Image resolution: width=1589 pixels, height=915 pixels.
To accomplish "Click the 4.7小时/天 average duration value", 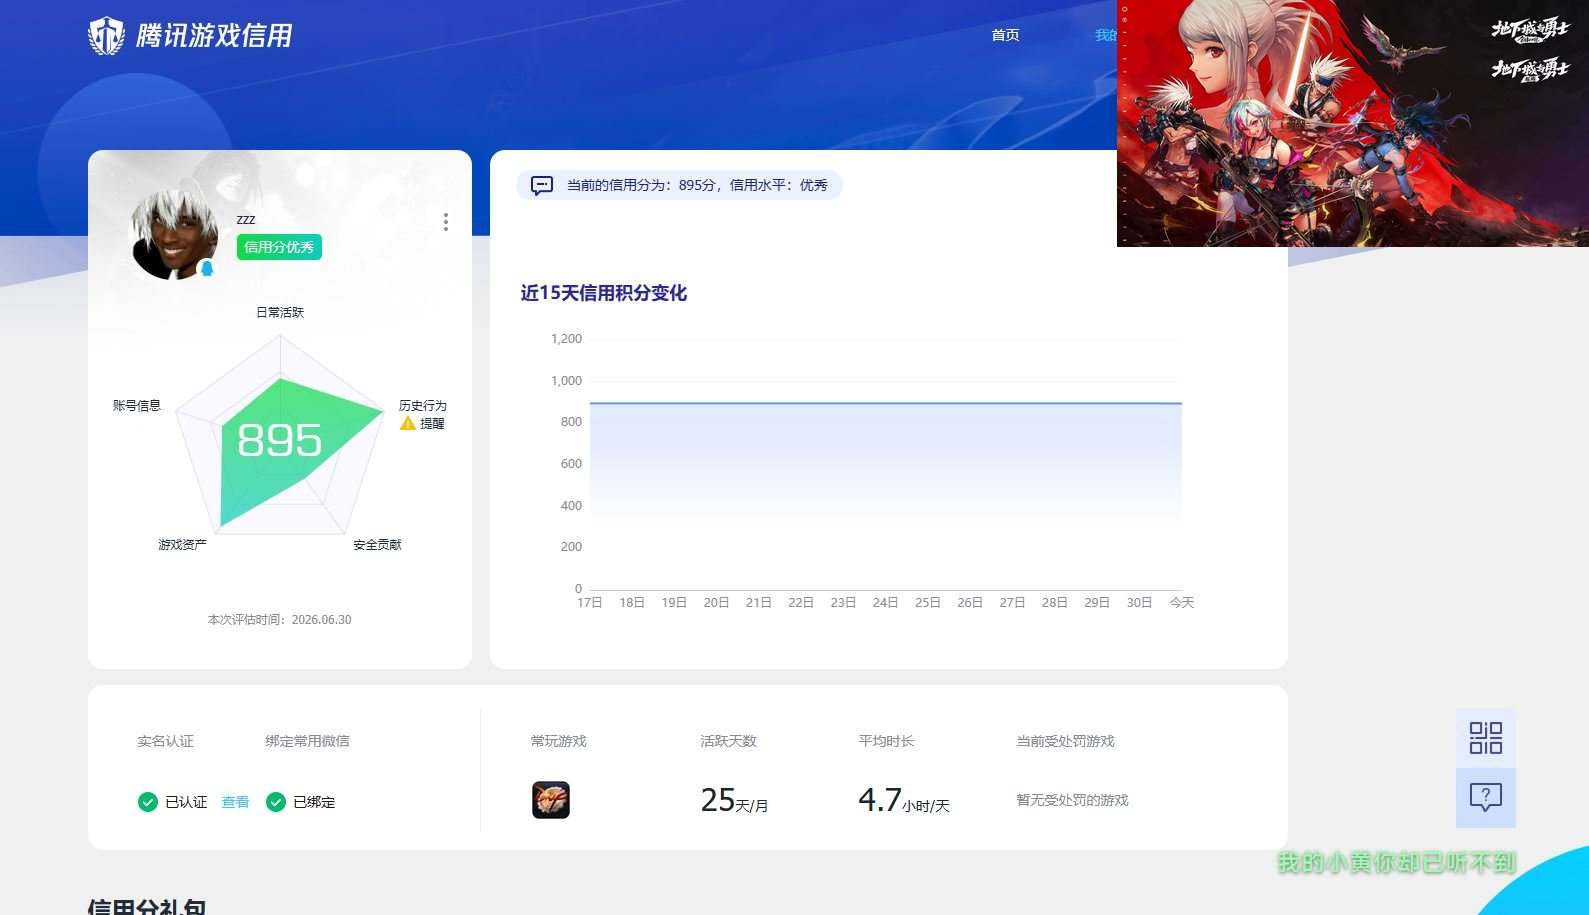I will click(x=904, y=800).
